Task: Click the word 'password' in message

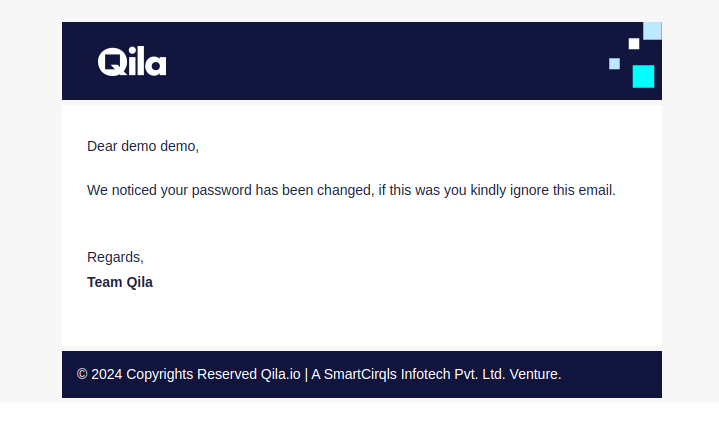Action: [221, 190]
